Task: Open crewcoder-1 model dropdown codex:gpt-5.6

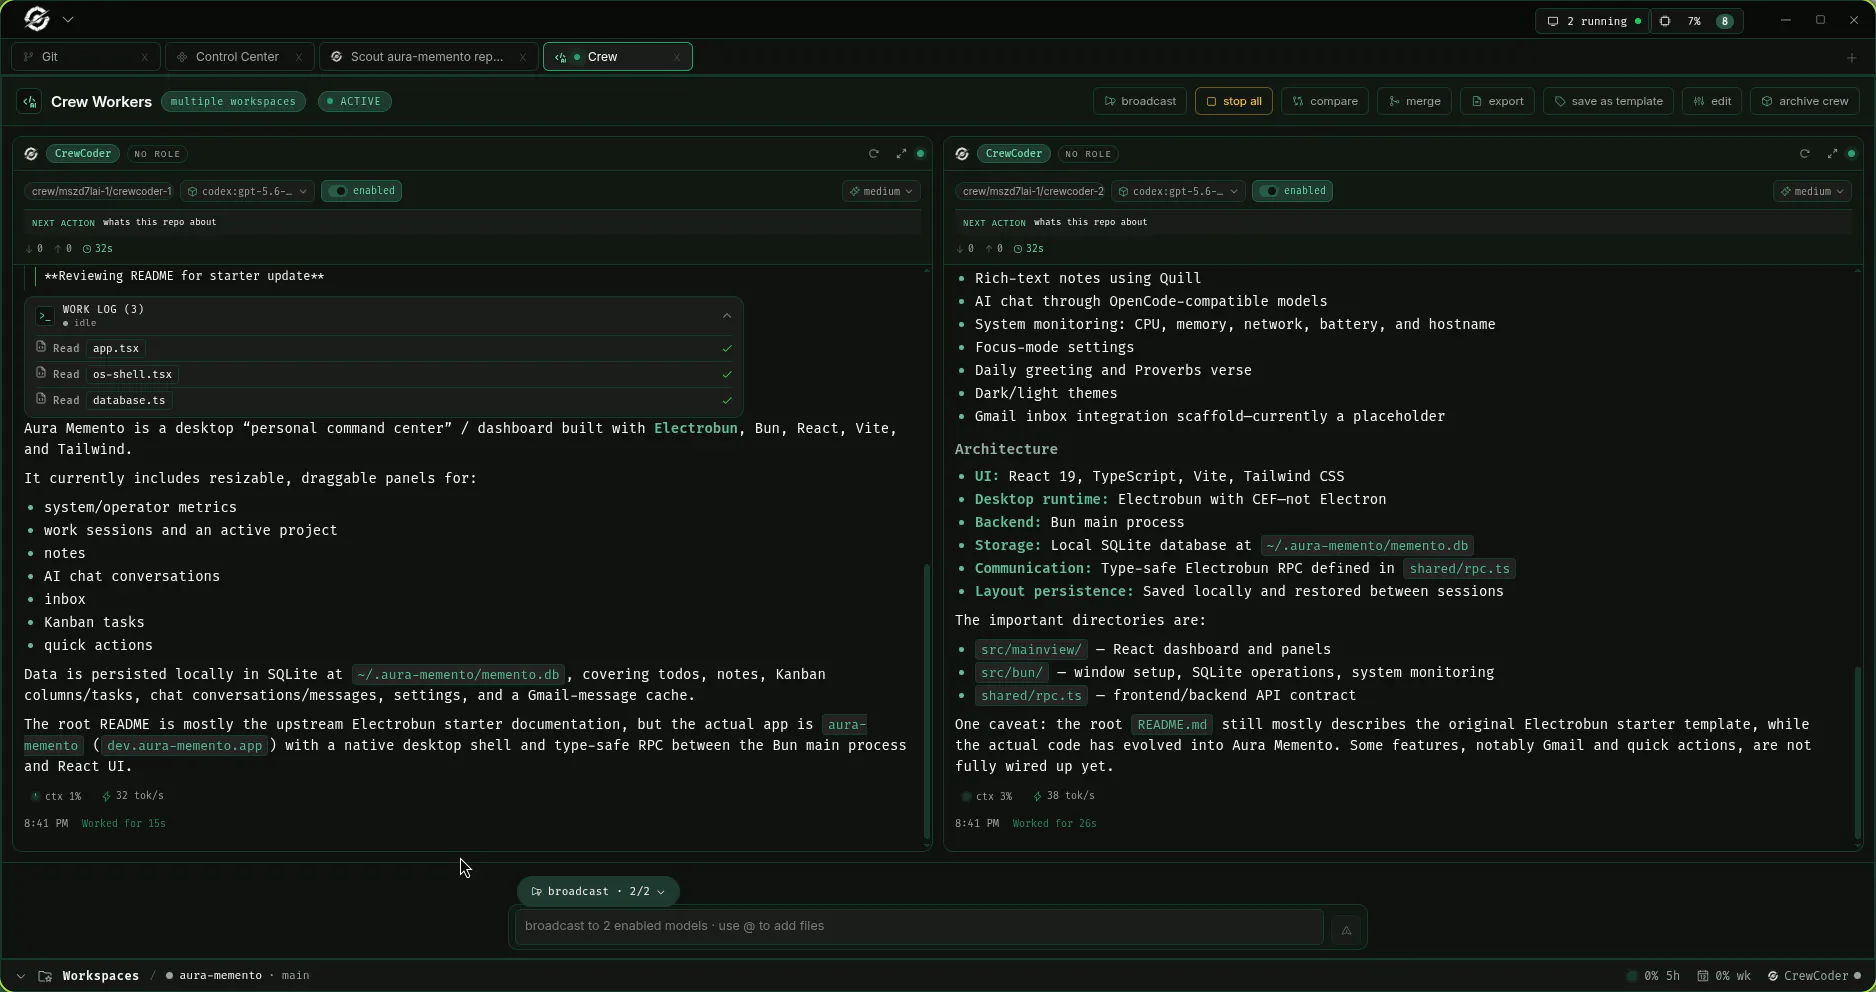Action: click(x=247, y=191)
